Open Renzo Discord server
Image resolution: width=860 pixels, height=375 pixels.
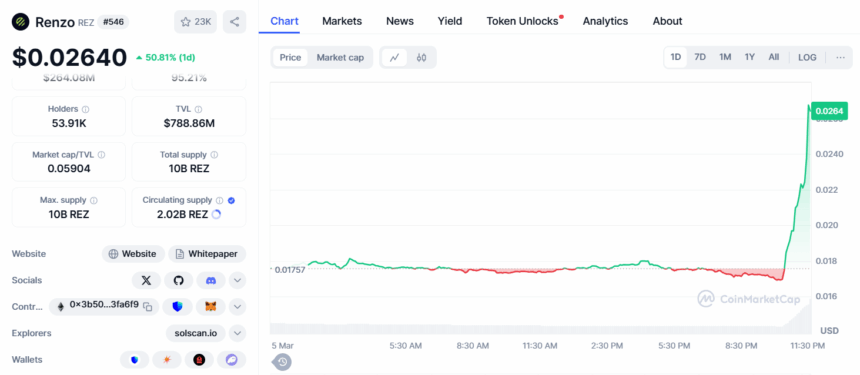pos(211,280)
